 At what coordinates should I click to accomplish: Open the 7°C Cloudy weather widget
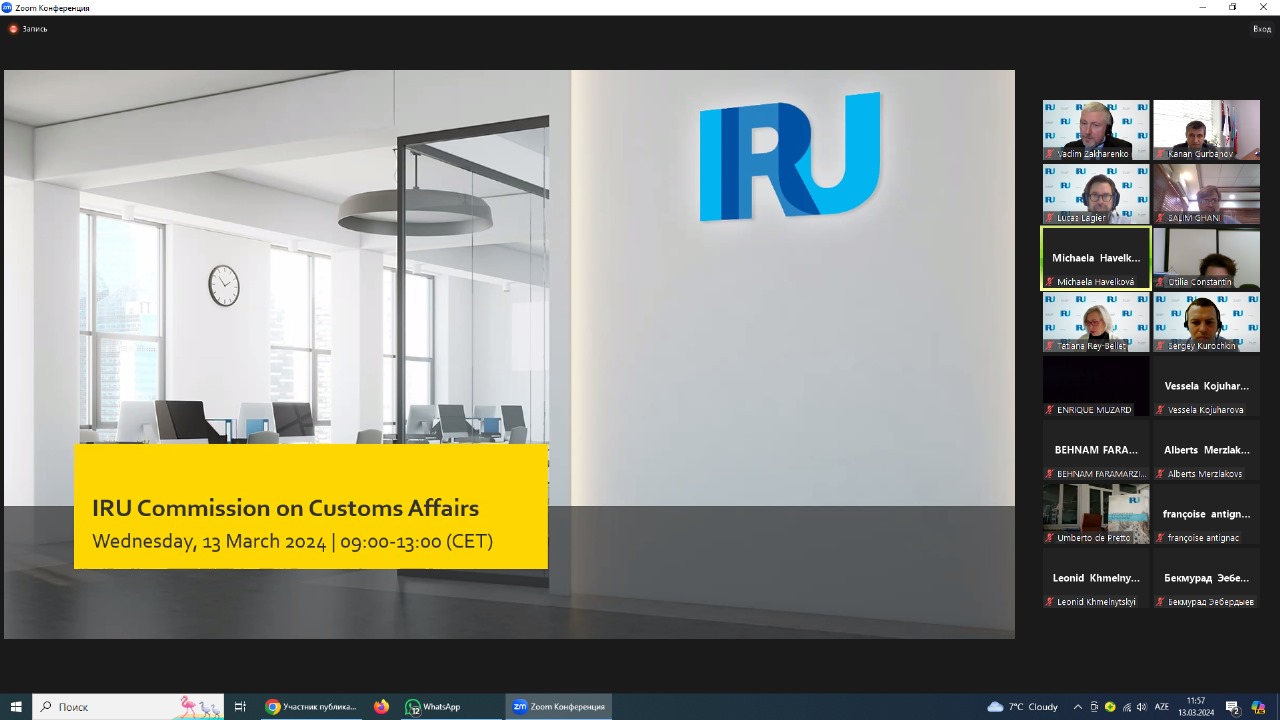(x=1023, y=707)
